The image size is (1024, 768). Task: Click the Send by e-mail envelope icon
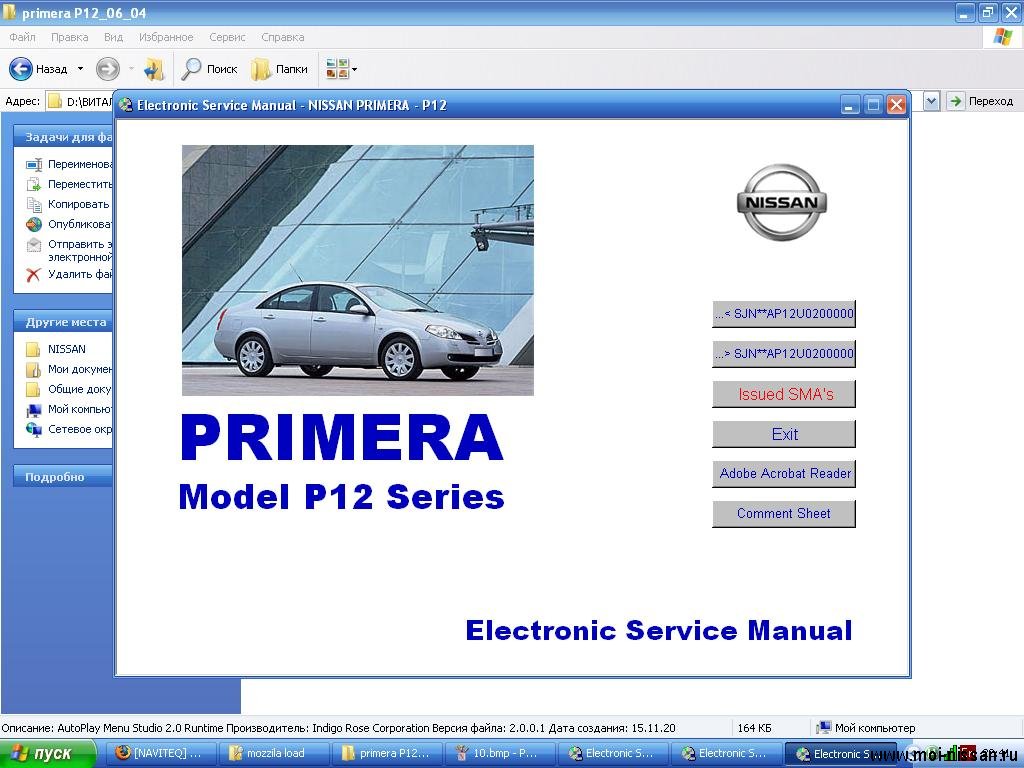click(34, 245)
